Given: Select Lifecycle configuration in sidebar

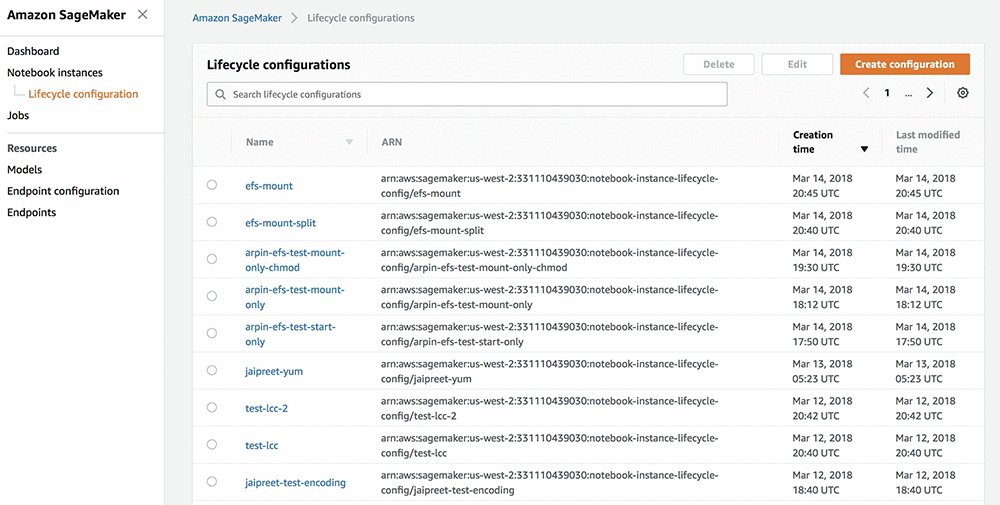Looking at the screenshot, I should [x=83, y=94].
